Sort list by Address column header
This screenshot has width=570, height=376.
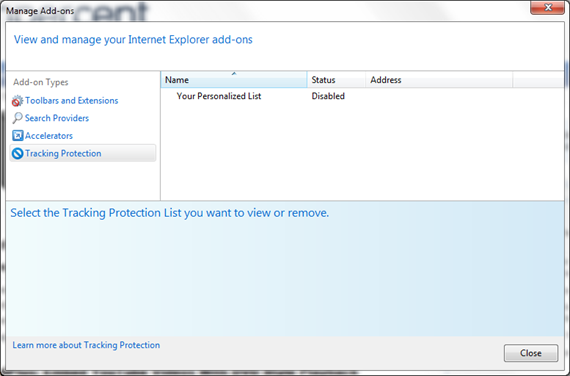coord(439,80)
